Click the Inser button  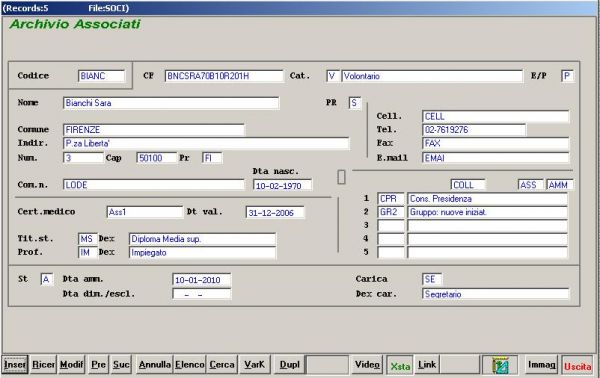[x=15, y=365]
